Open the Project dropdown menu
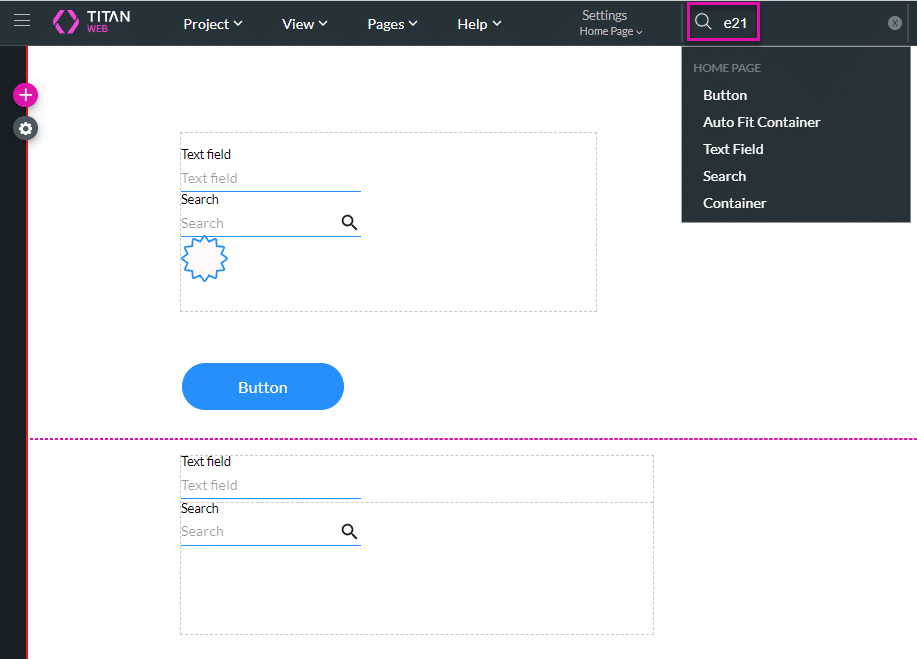This screenshot has width=917, height=659. point(212,24)
